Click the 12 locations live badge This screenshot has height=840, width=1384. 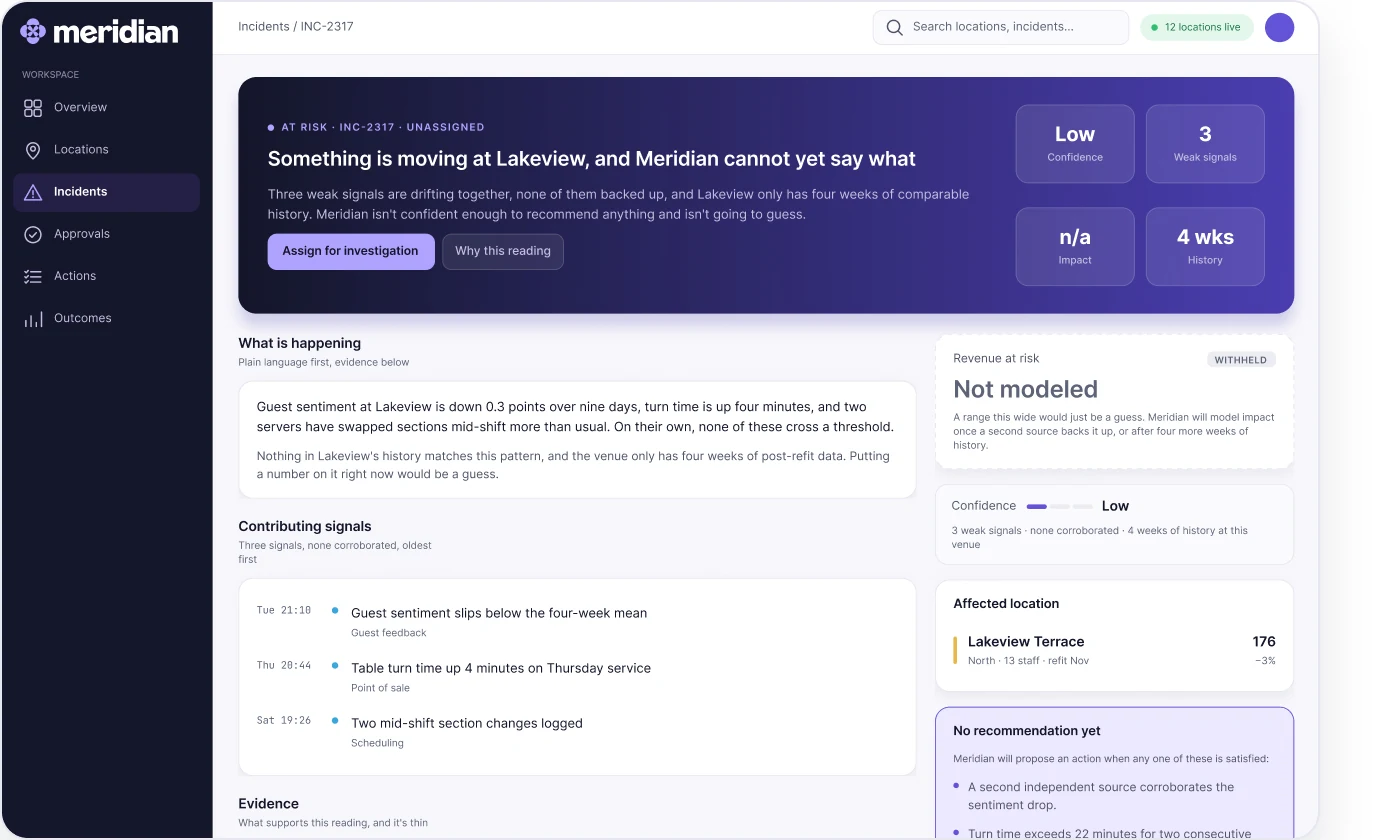1197,28
